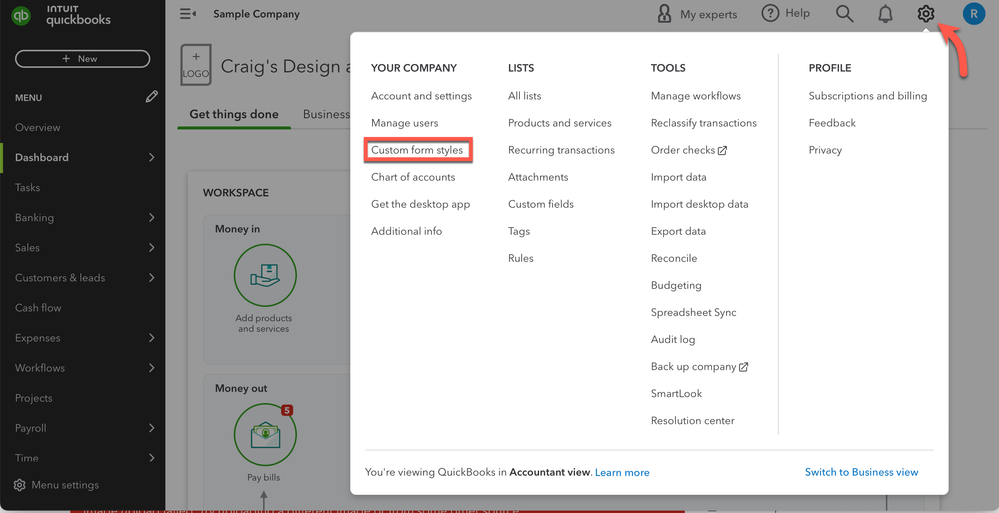Open the notifications bell
This screenshot has height=513, width=999.
[885, 14]
